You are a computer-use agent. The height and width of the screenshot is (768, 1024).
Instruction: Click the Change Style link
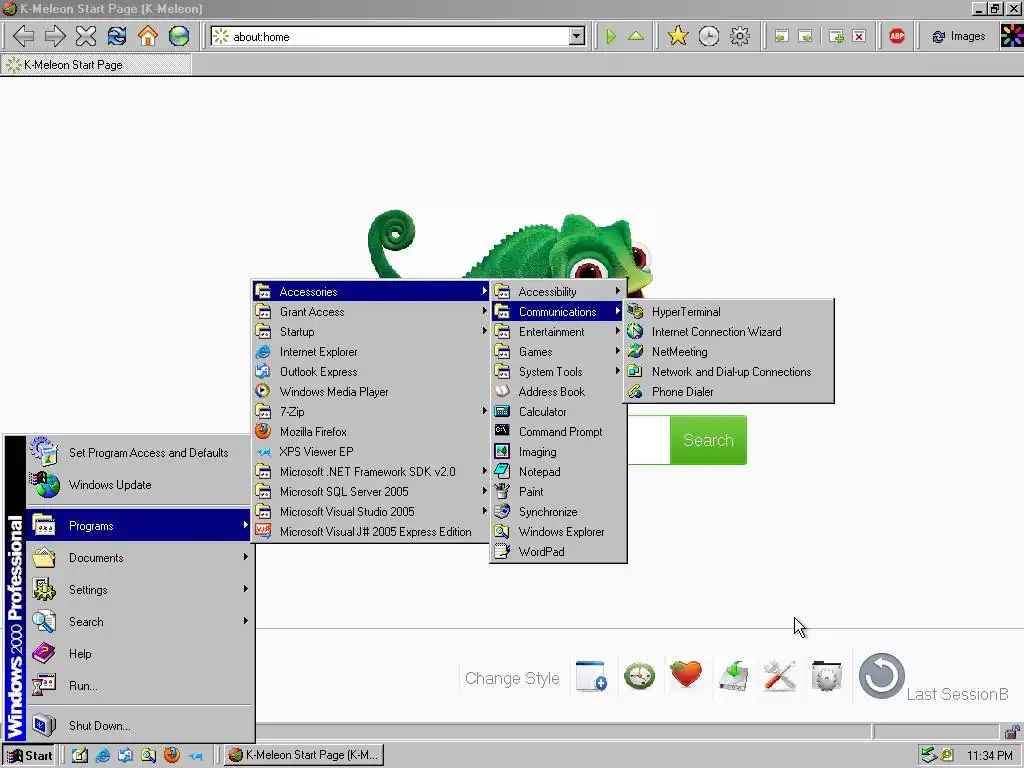[x=512, y=679]
